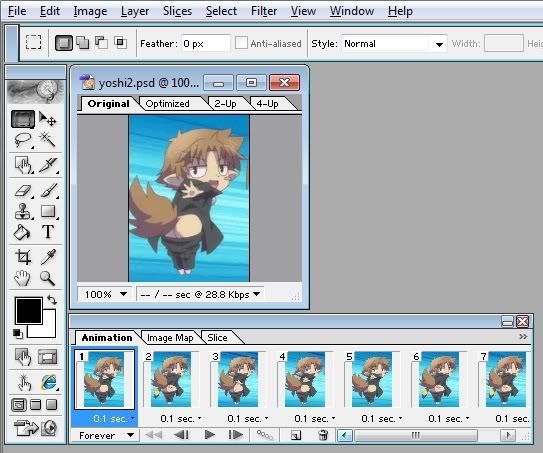Play the animation
Image resolution: width=543 pixels, height=453 pixels.
click(x=210, y=435)
